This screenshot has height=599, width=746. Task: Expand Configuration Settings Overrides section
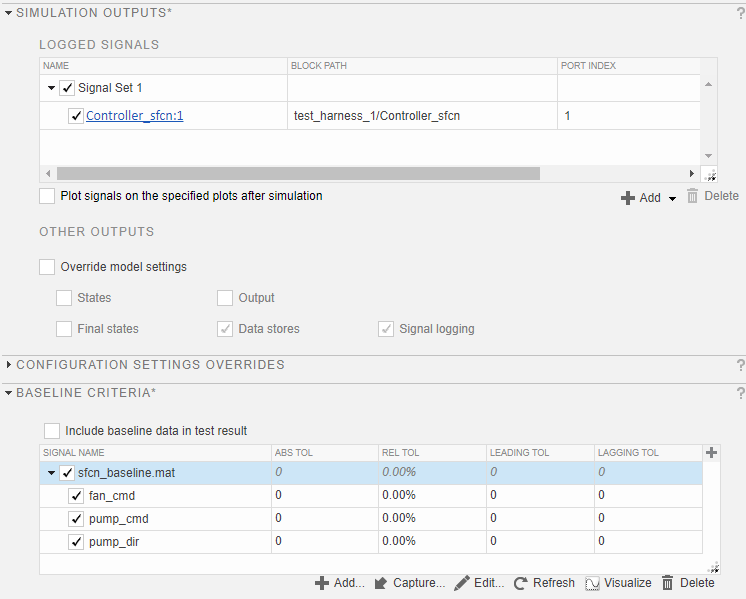(8, 365)
